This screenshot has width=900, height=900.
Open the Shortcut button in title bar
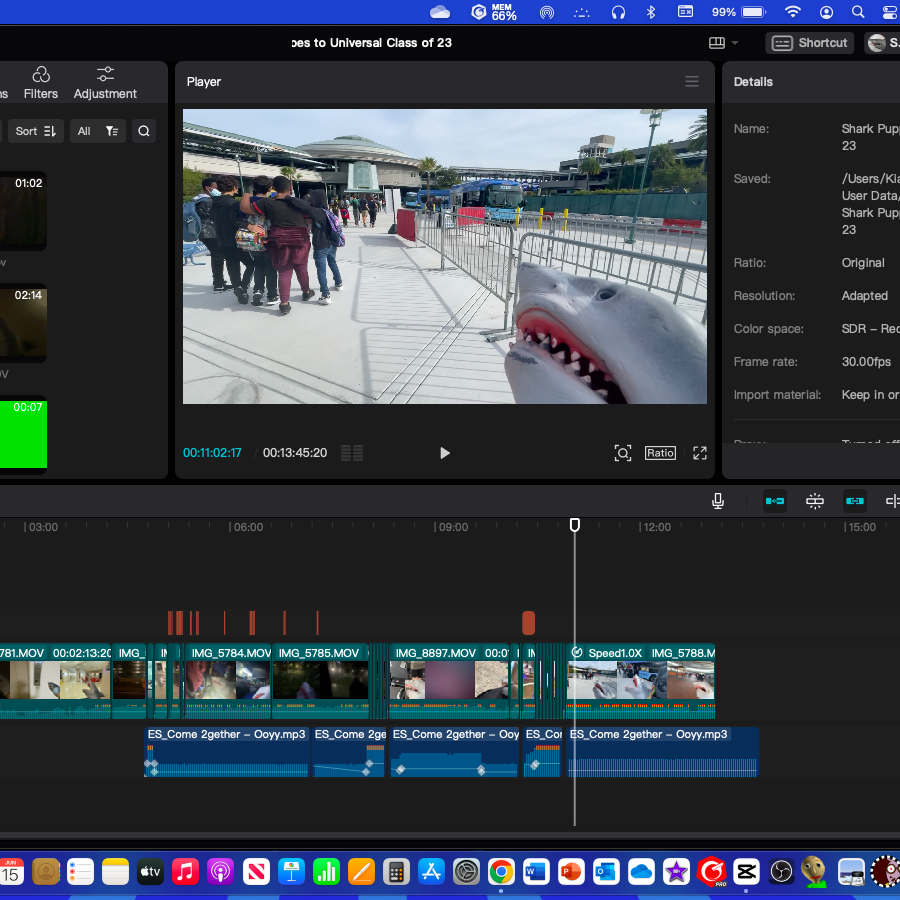(x=809, y=43)
